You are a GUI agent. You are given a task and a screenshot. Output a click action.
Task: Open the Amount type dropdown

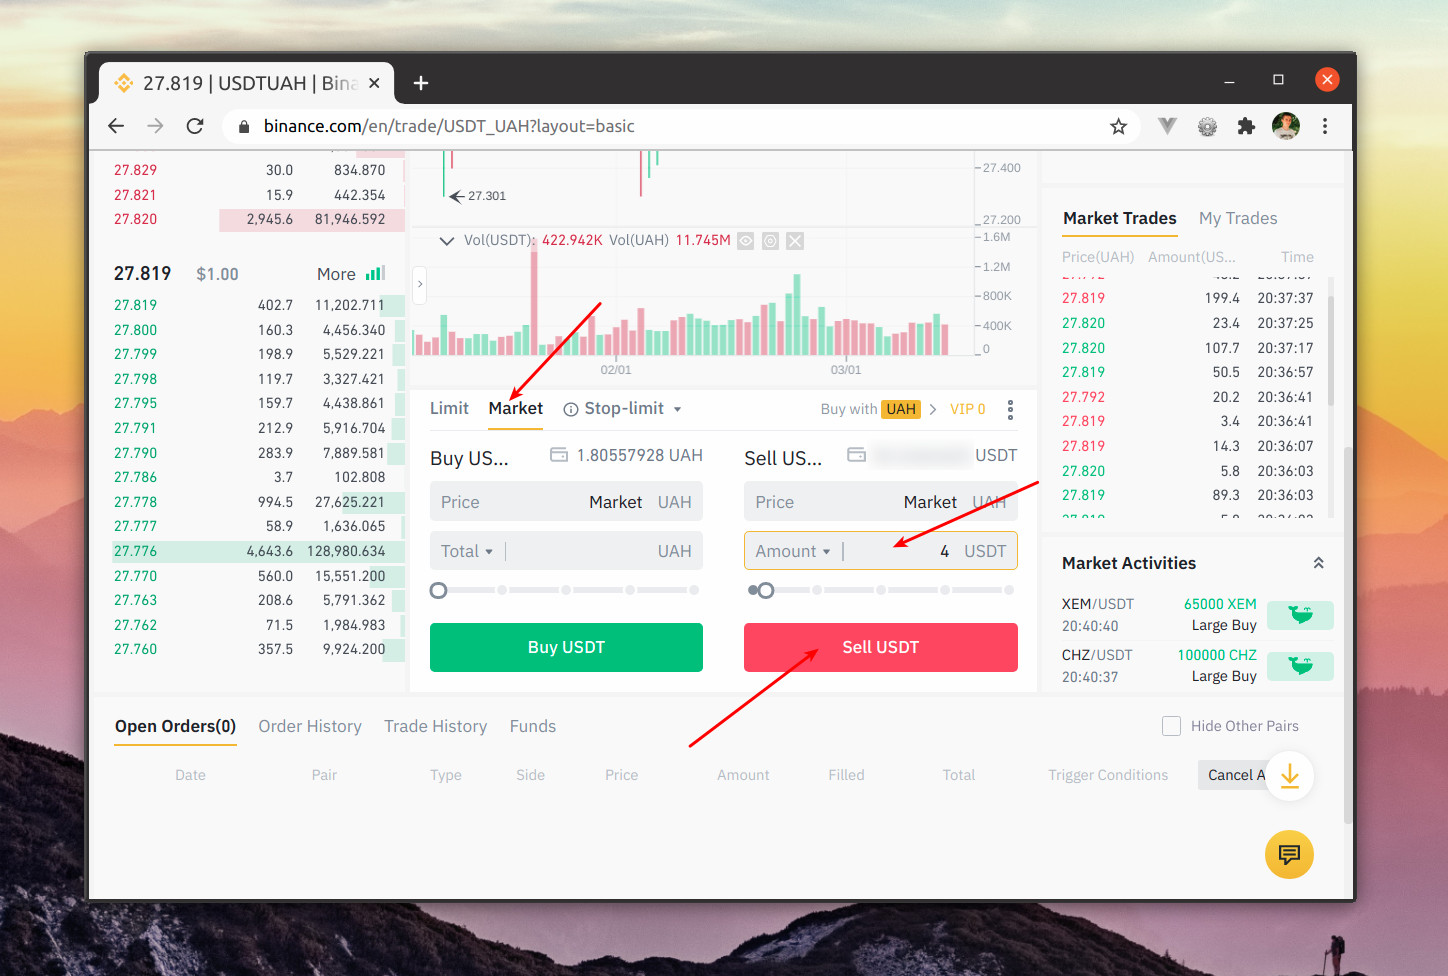793,551
